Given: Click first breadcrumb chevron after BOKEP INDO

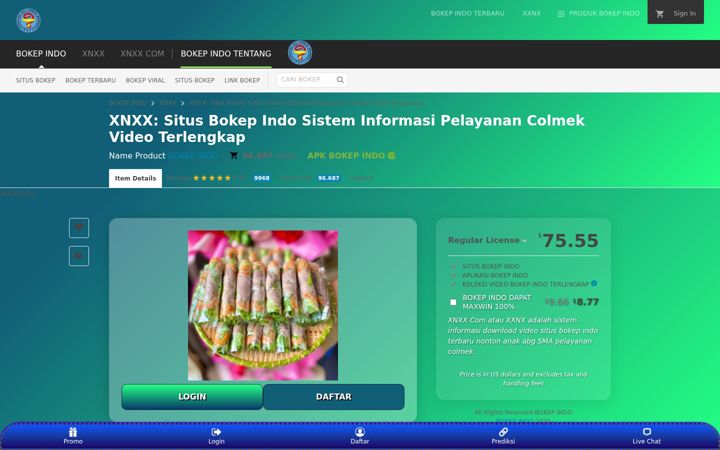Looking at the screenshot, I should coord(152,103).
